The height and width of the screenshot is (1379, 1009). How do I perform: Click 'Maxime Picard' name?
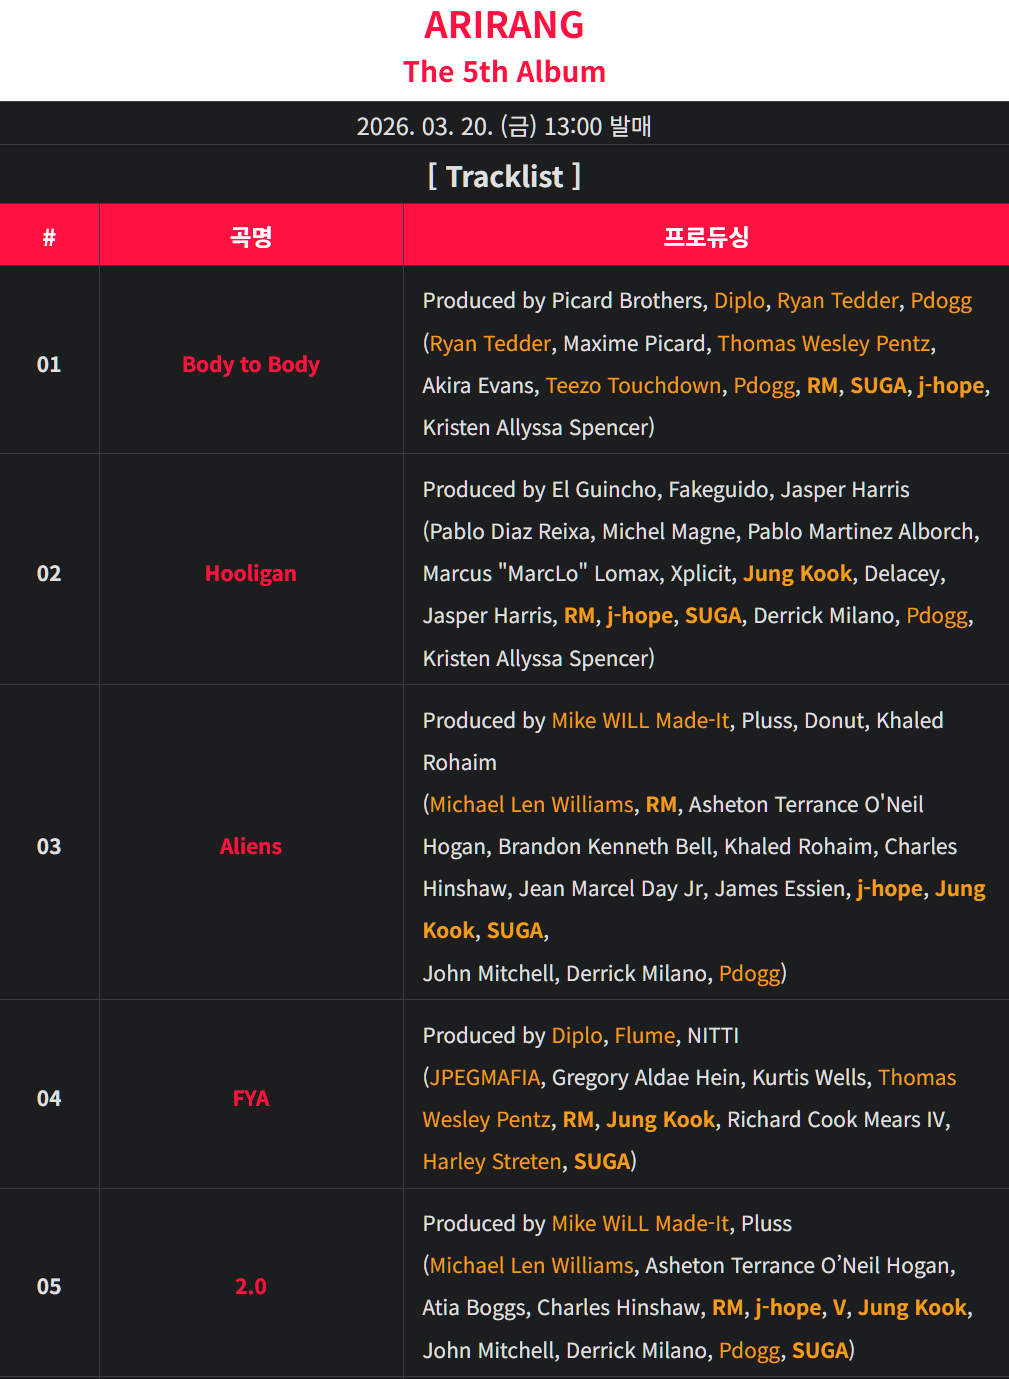(x=634, y=343)
